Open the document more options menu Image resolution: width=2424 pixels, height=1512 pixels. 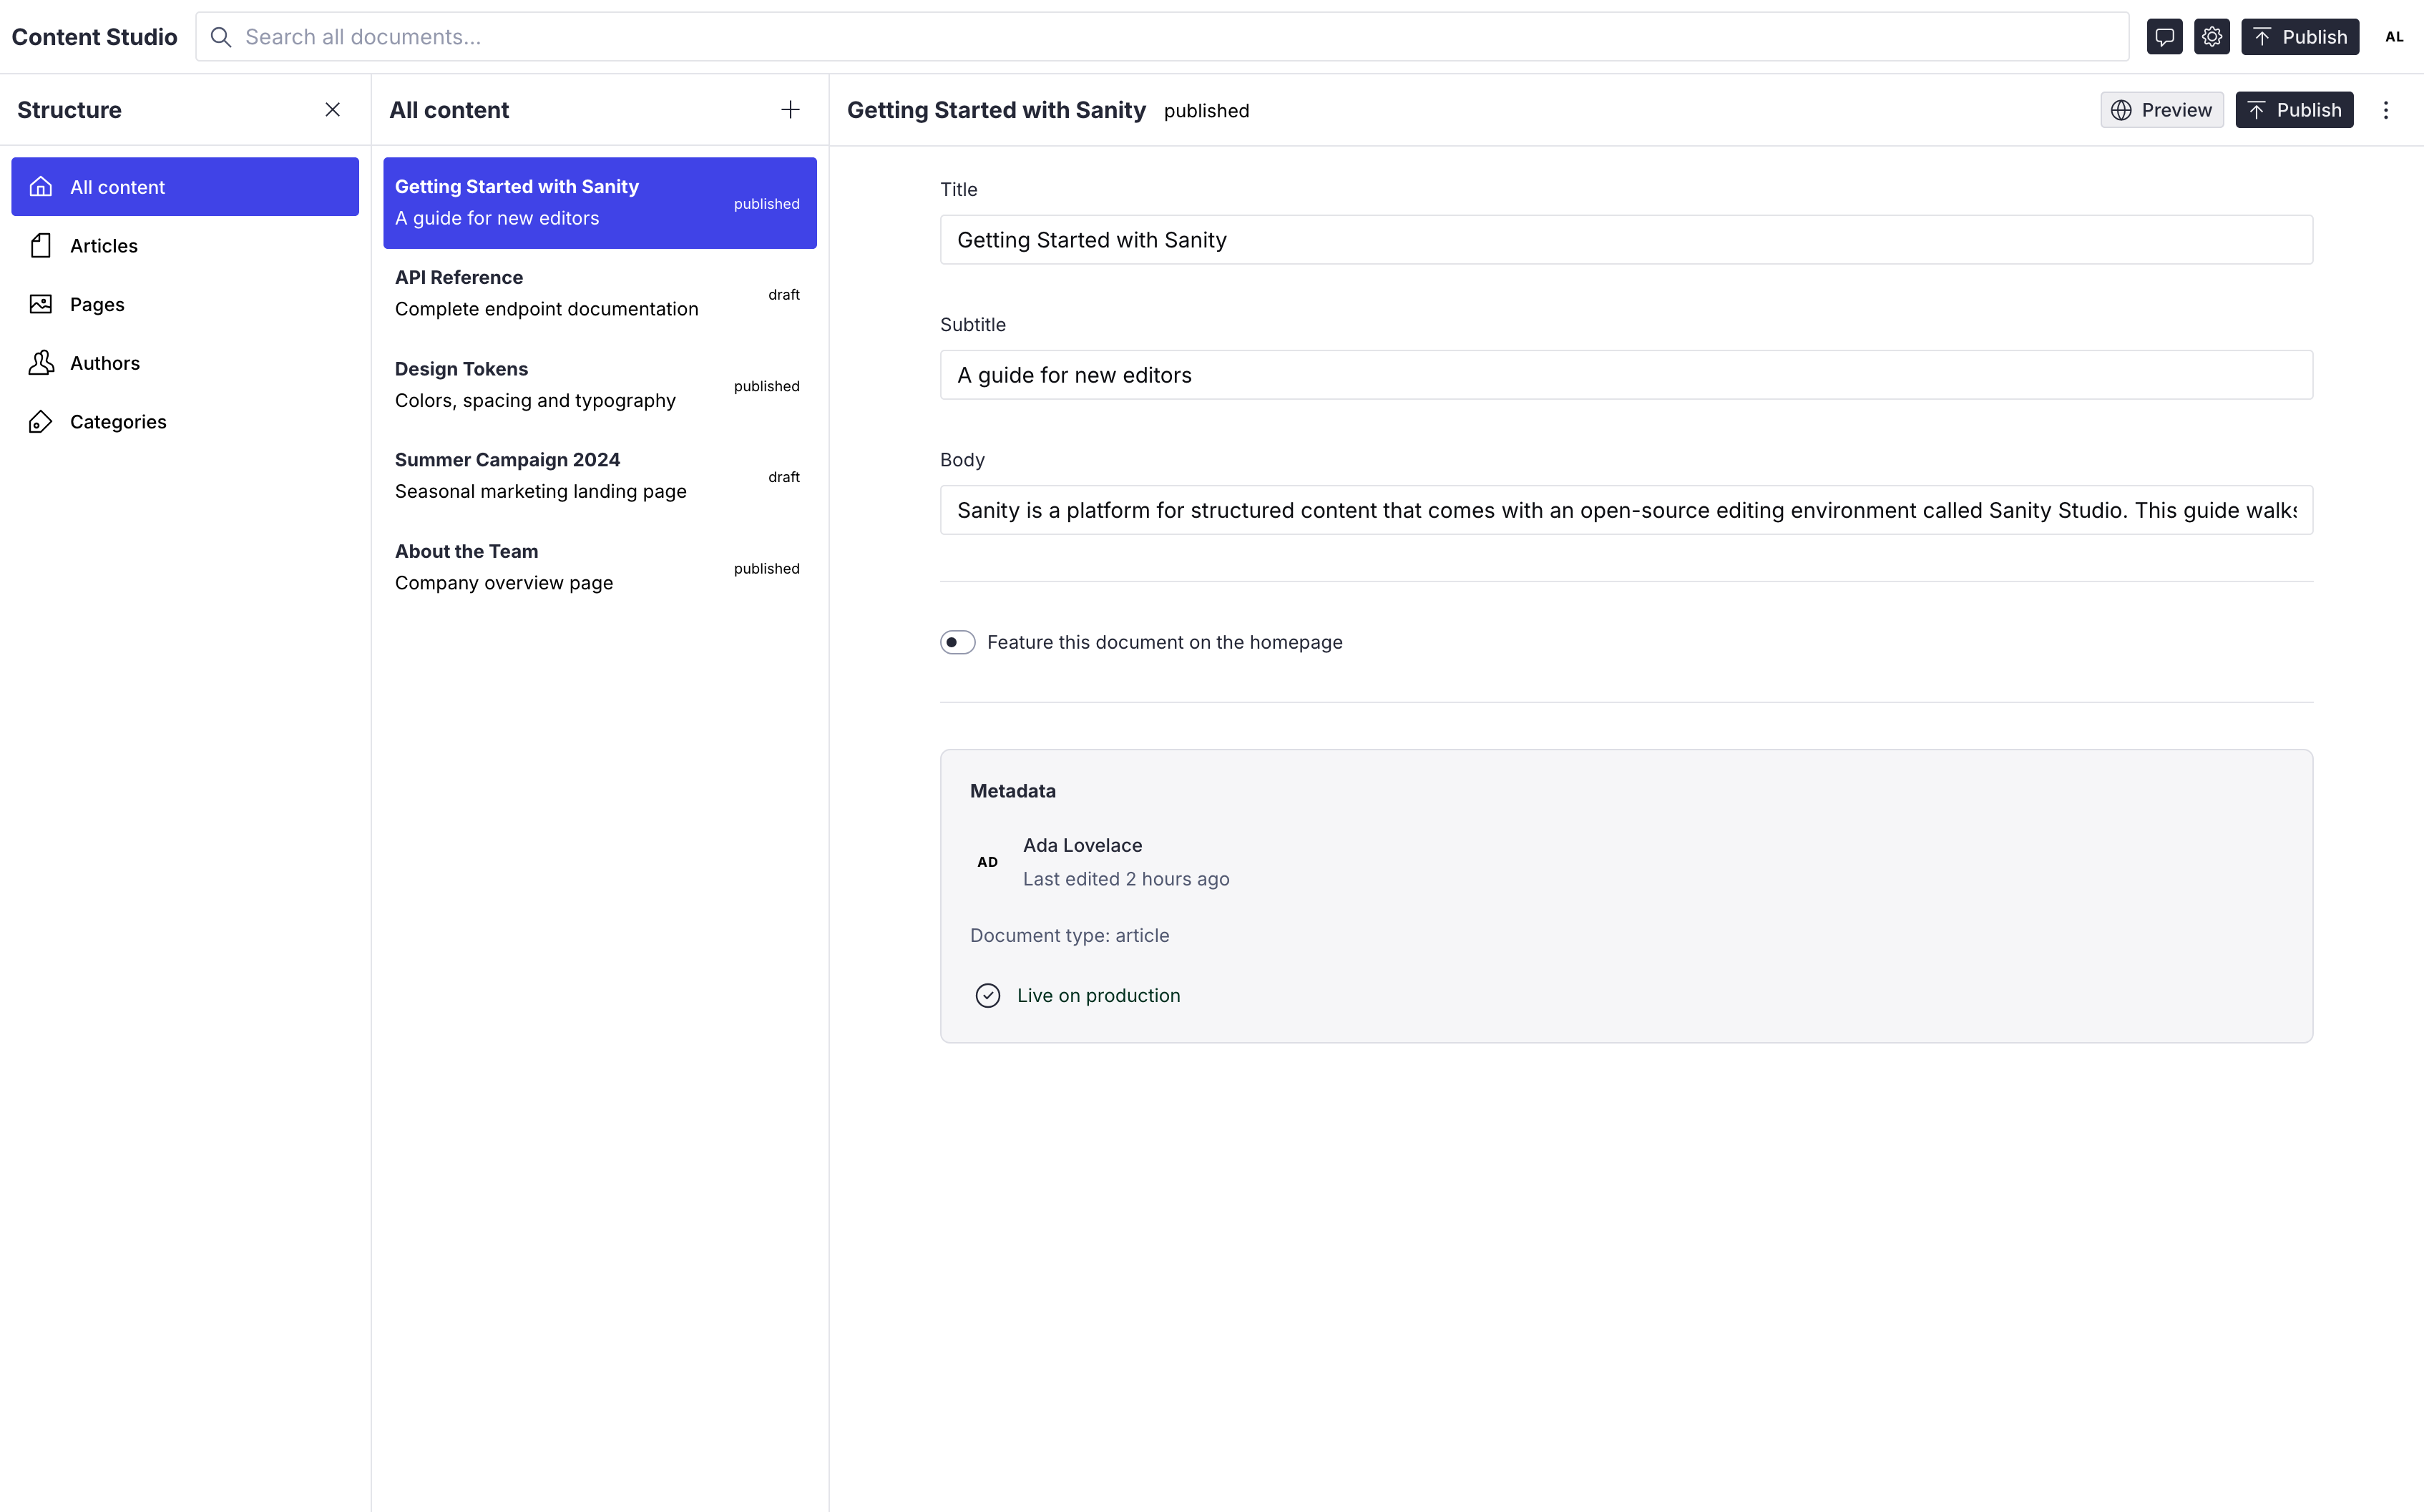tap(2385, 110)
